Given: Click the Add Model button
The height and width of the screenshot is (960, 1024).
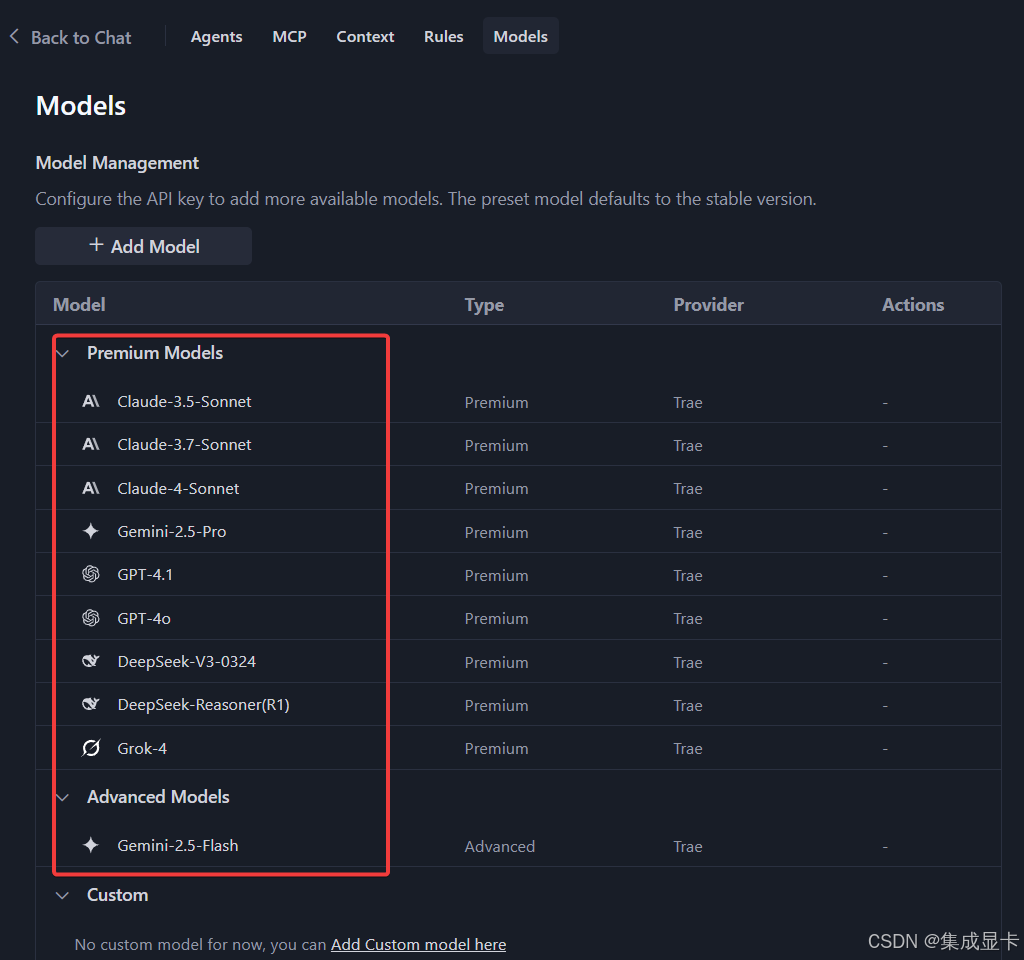Looking at the screenshot, I should click(x=144, y=246).
